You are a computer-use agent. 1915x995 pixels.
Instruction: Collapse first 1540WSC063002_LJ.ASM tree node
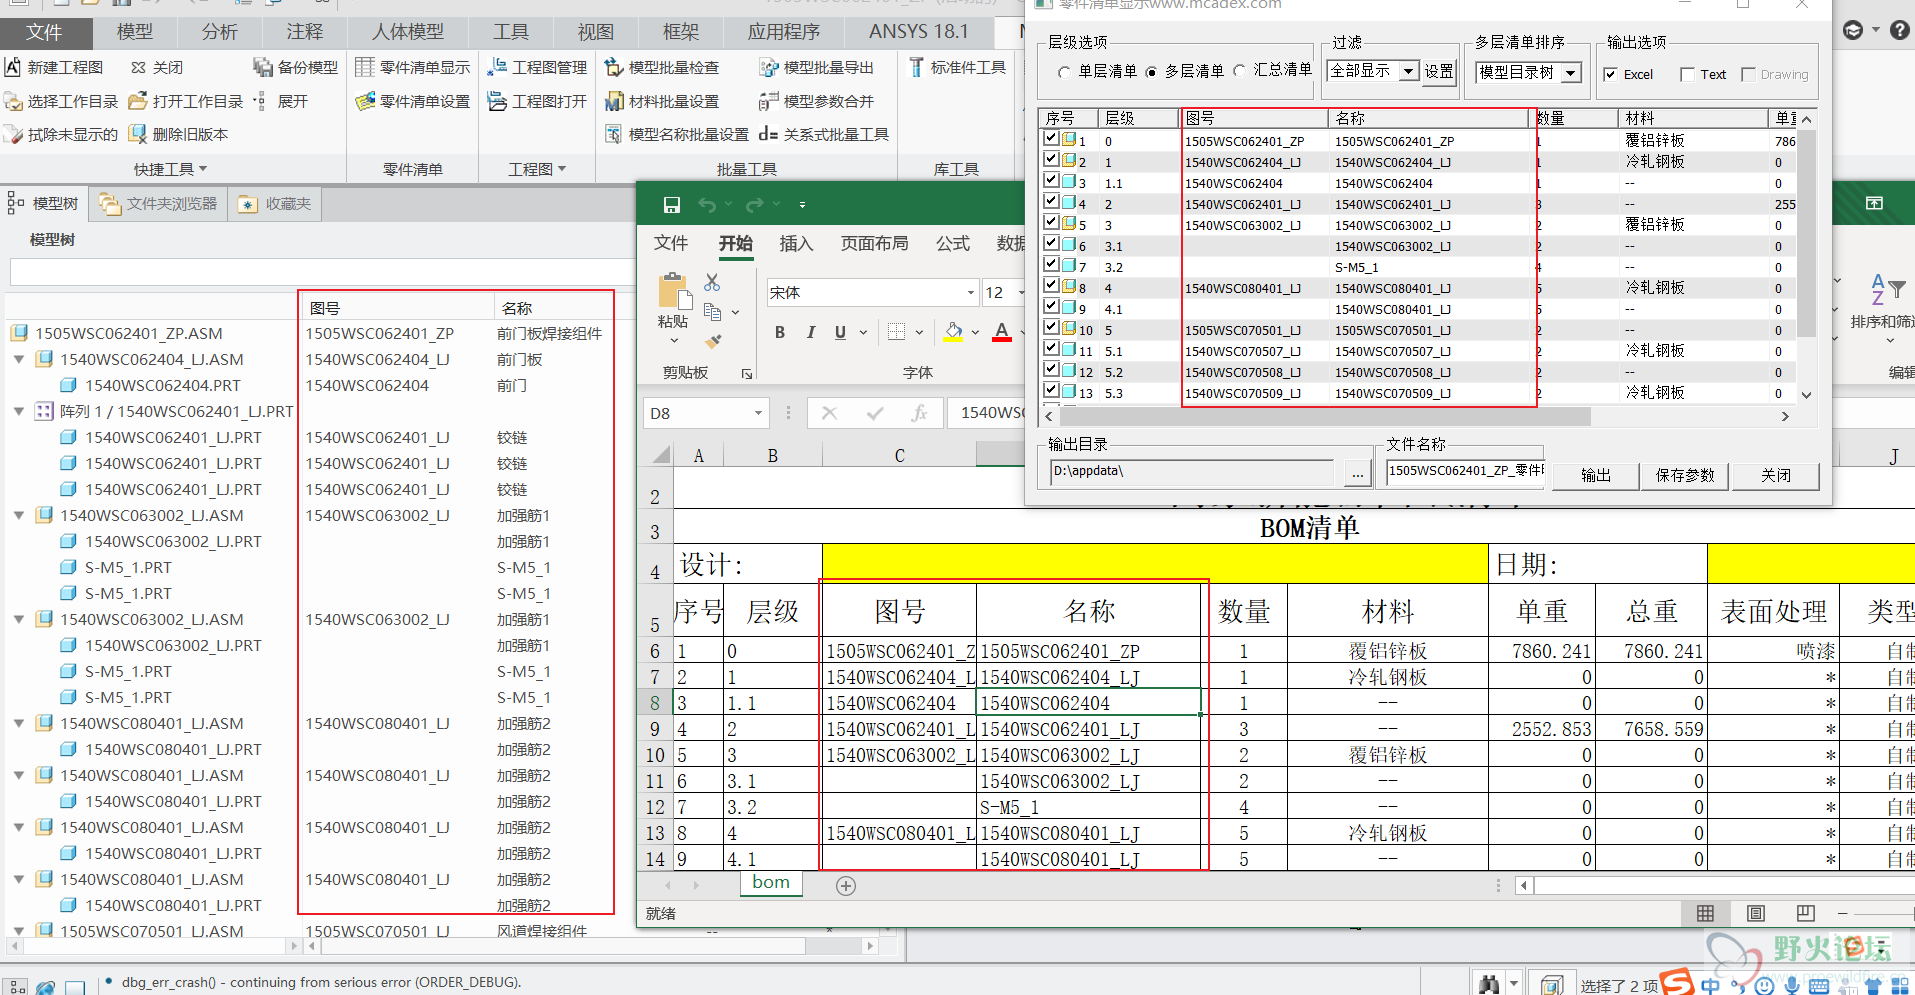click(x=19, y=515)
